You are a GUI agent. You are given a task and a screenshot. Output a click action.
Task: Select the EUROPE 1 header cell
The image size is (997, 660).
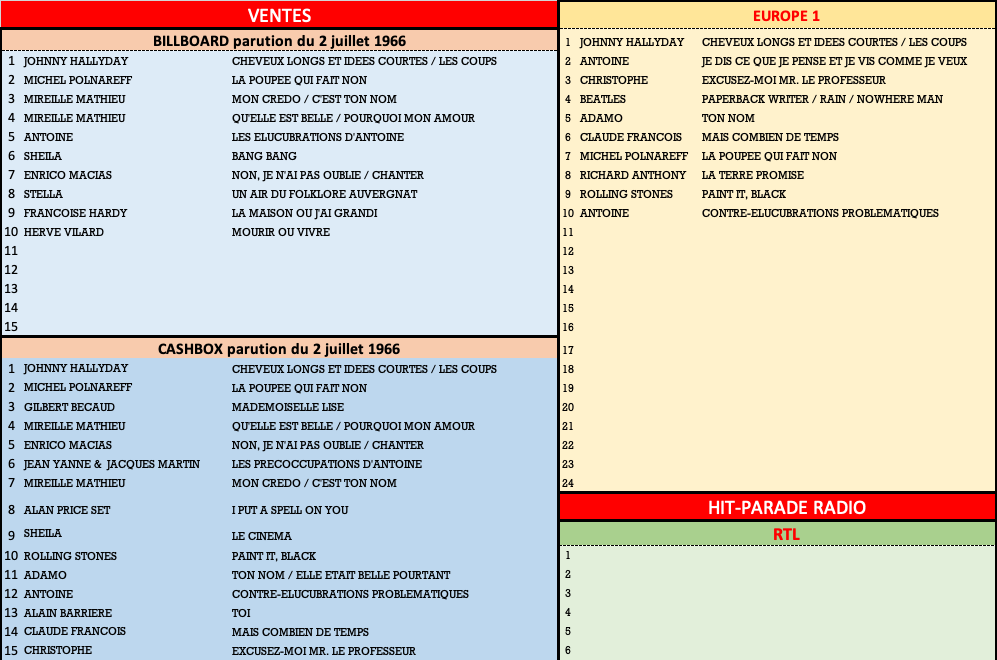click(786, 16)
